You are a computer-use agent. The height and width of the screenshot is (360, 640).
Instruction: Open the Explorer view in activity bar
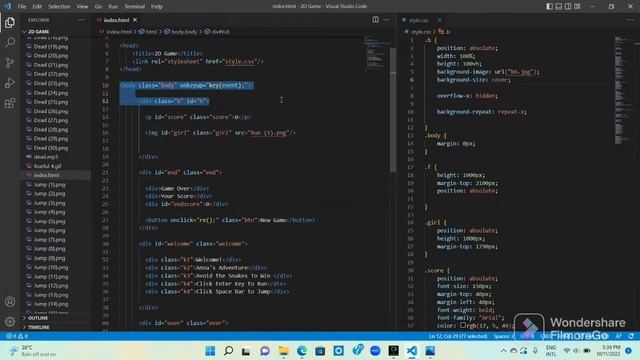[x=10, y=22]
